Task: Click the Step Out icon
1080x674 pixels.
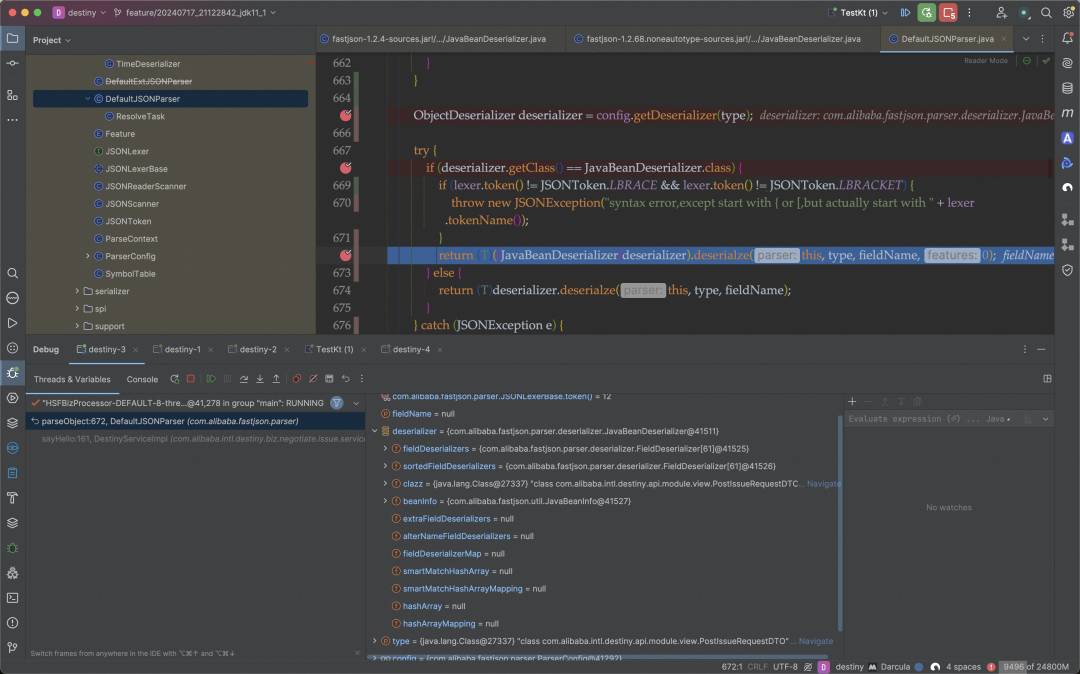Action: (x=276, y=379)
